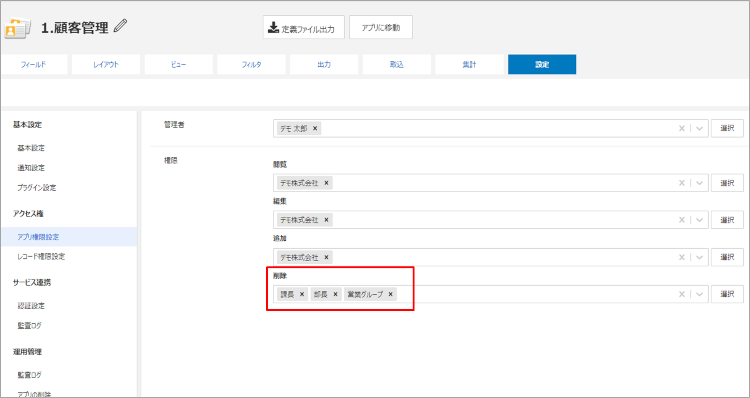Expand the 削除 dropdown arrow
This screenshot has width=750, height=398.
pos(699,294)
